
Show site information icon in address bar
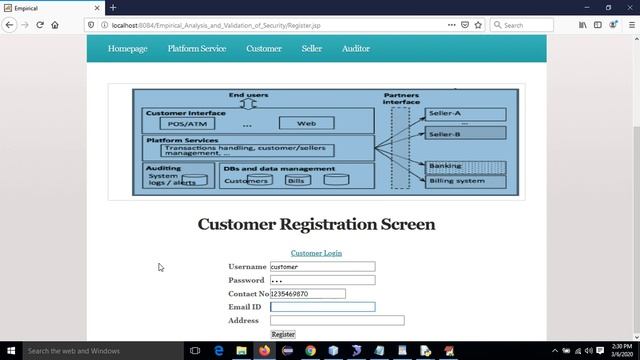pos(104,25)
